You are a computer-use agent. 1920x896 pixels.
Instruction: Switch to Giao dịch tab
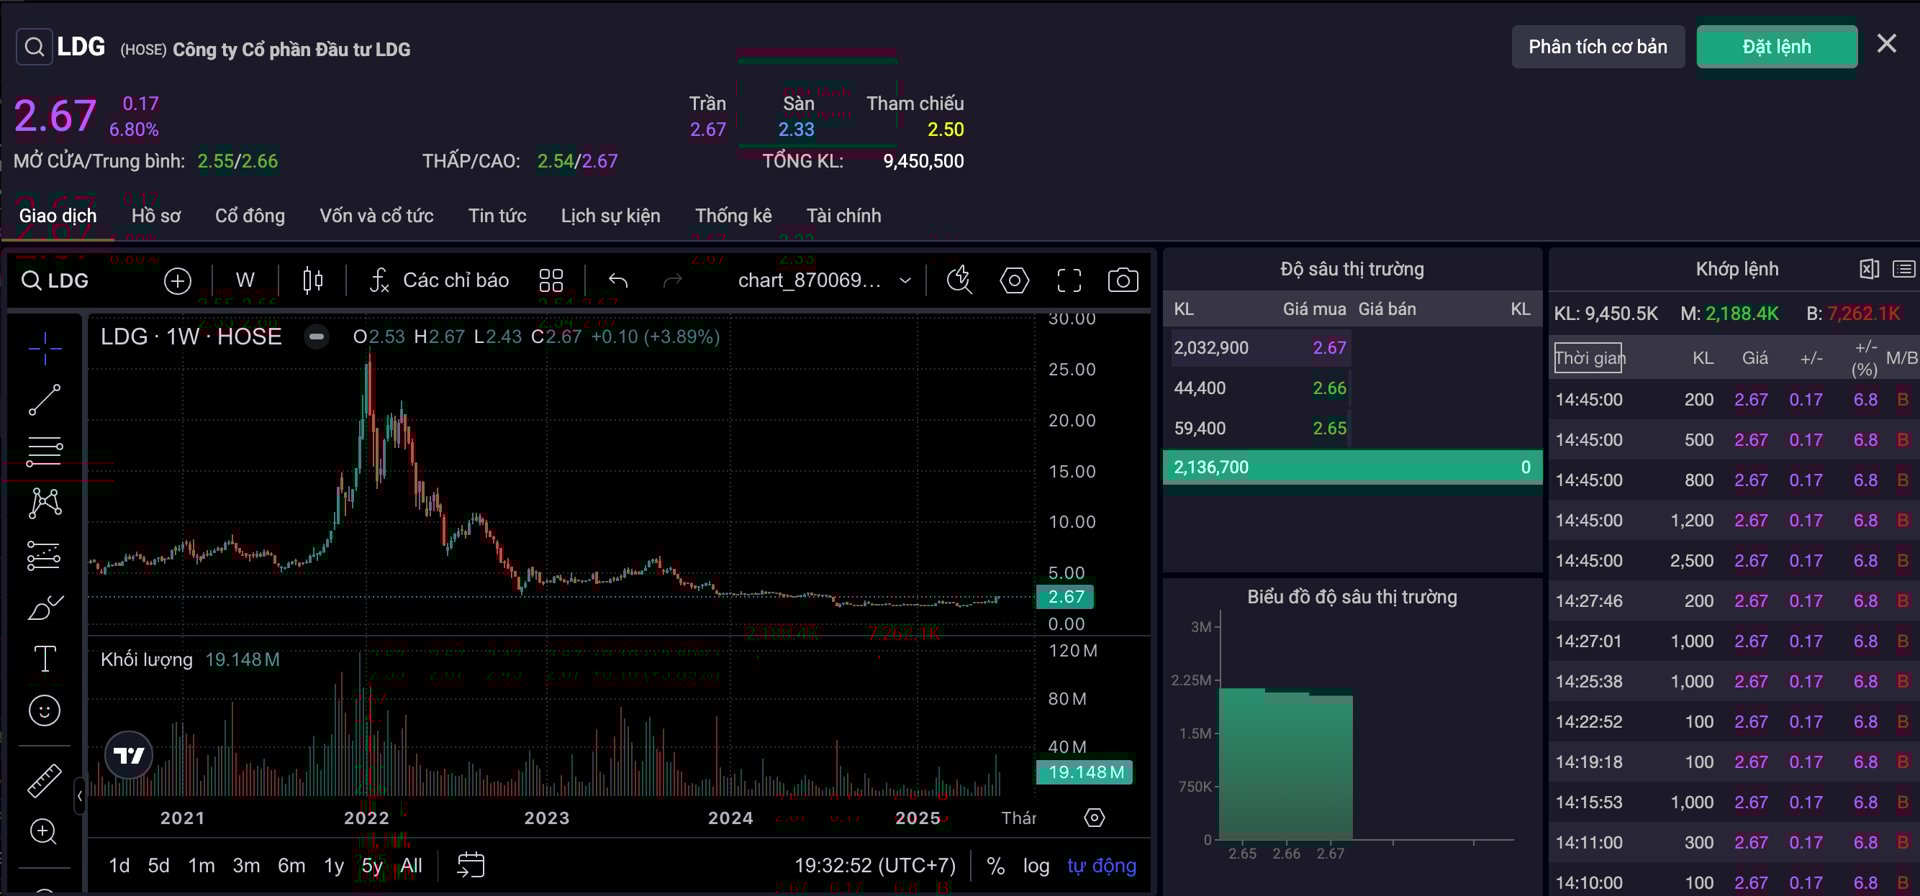[58, 216]
